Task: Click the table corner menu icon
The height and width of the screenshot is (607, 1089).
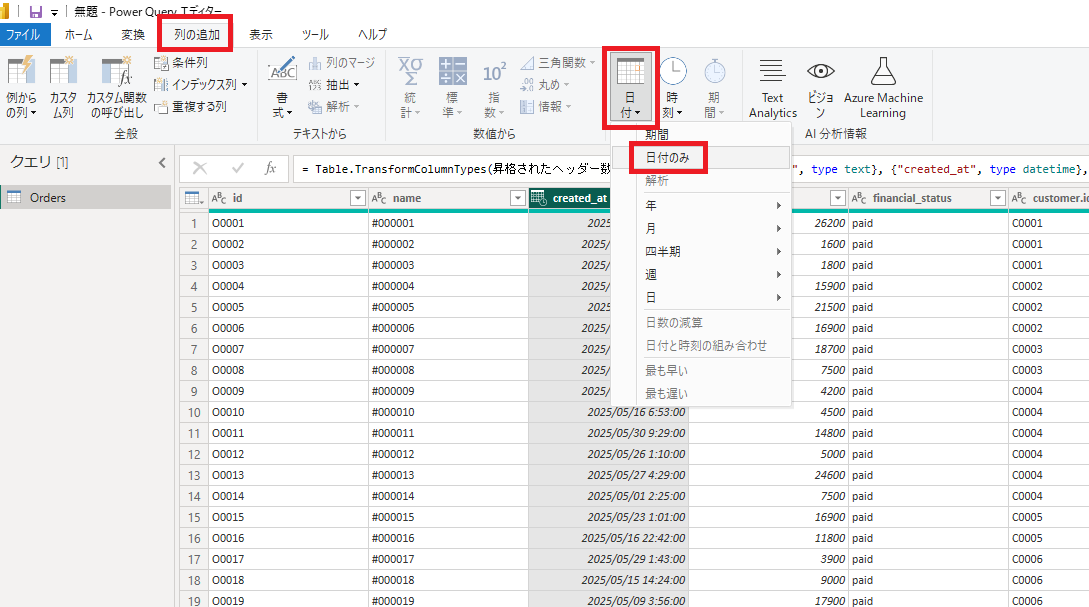Action: click(x=193, y=199)
